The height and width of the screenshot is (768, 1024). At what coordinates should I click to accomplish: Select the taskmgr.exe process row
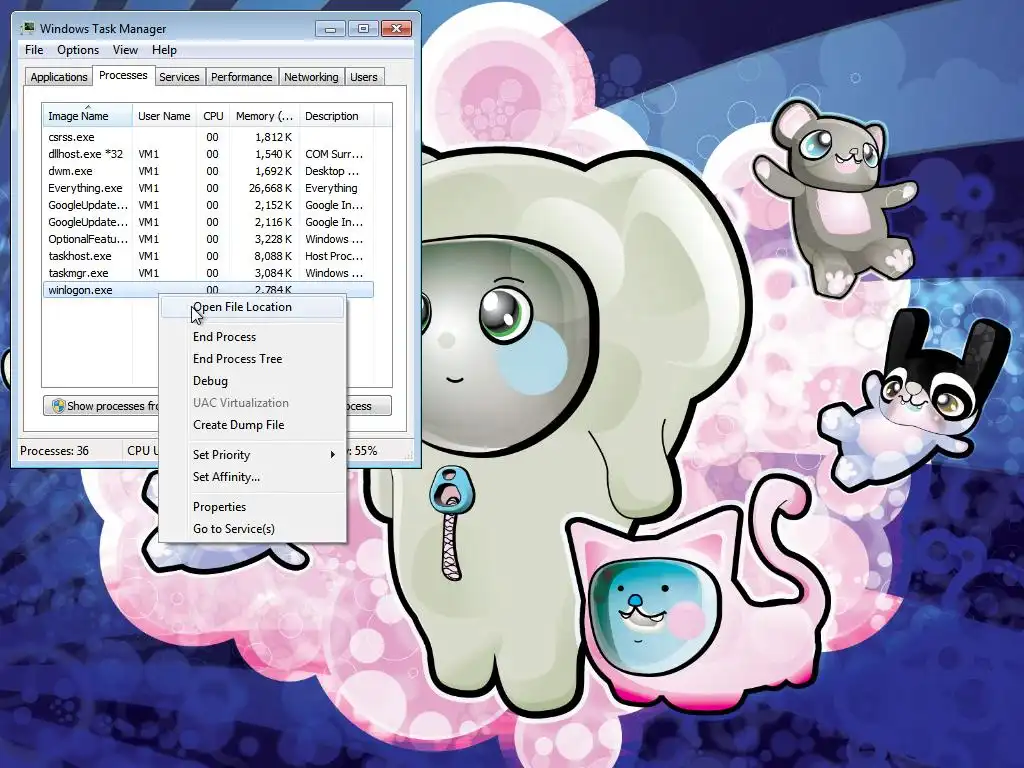[208, 273]
